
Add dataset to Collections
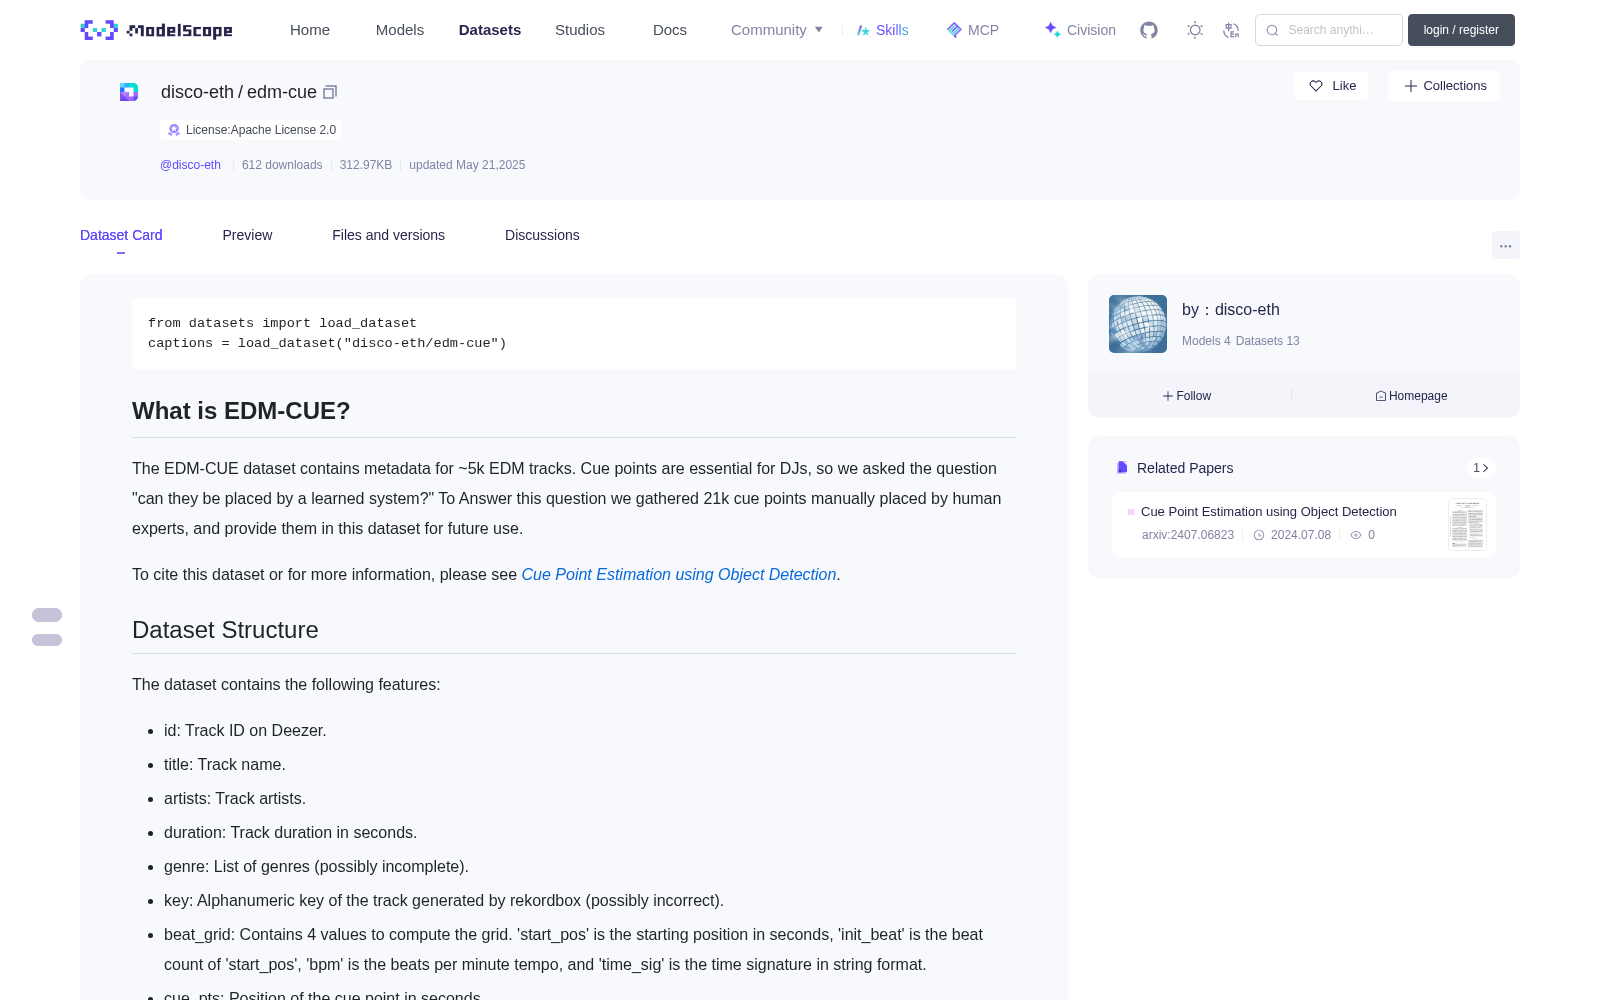pos(1444,86)
